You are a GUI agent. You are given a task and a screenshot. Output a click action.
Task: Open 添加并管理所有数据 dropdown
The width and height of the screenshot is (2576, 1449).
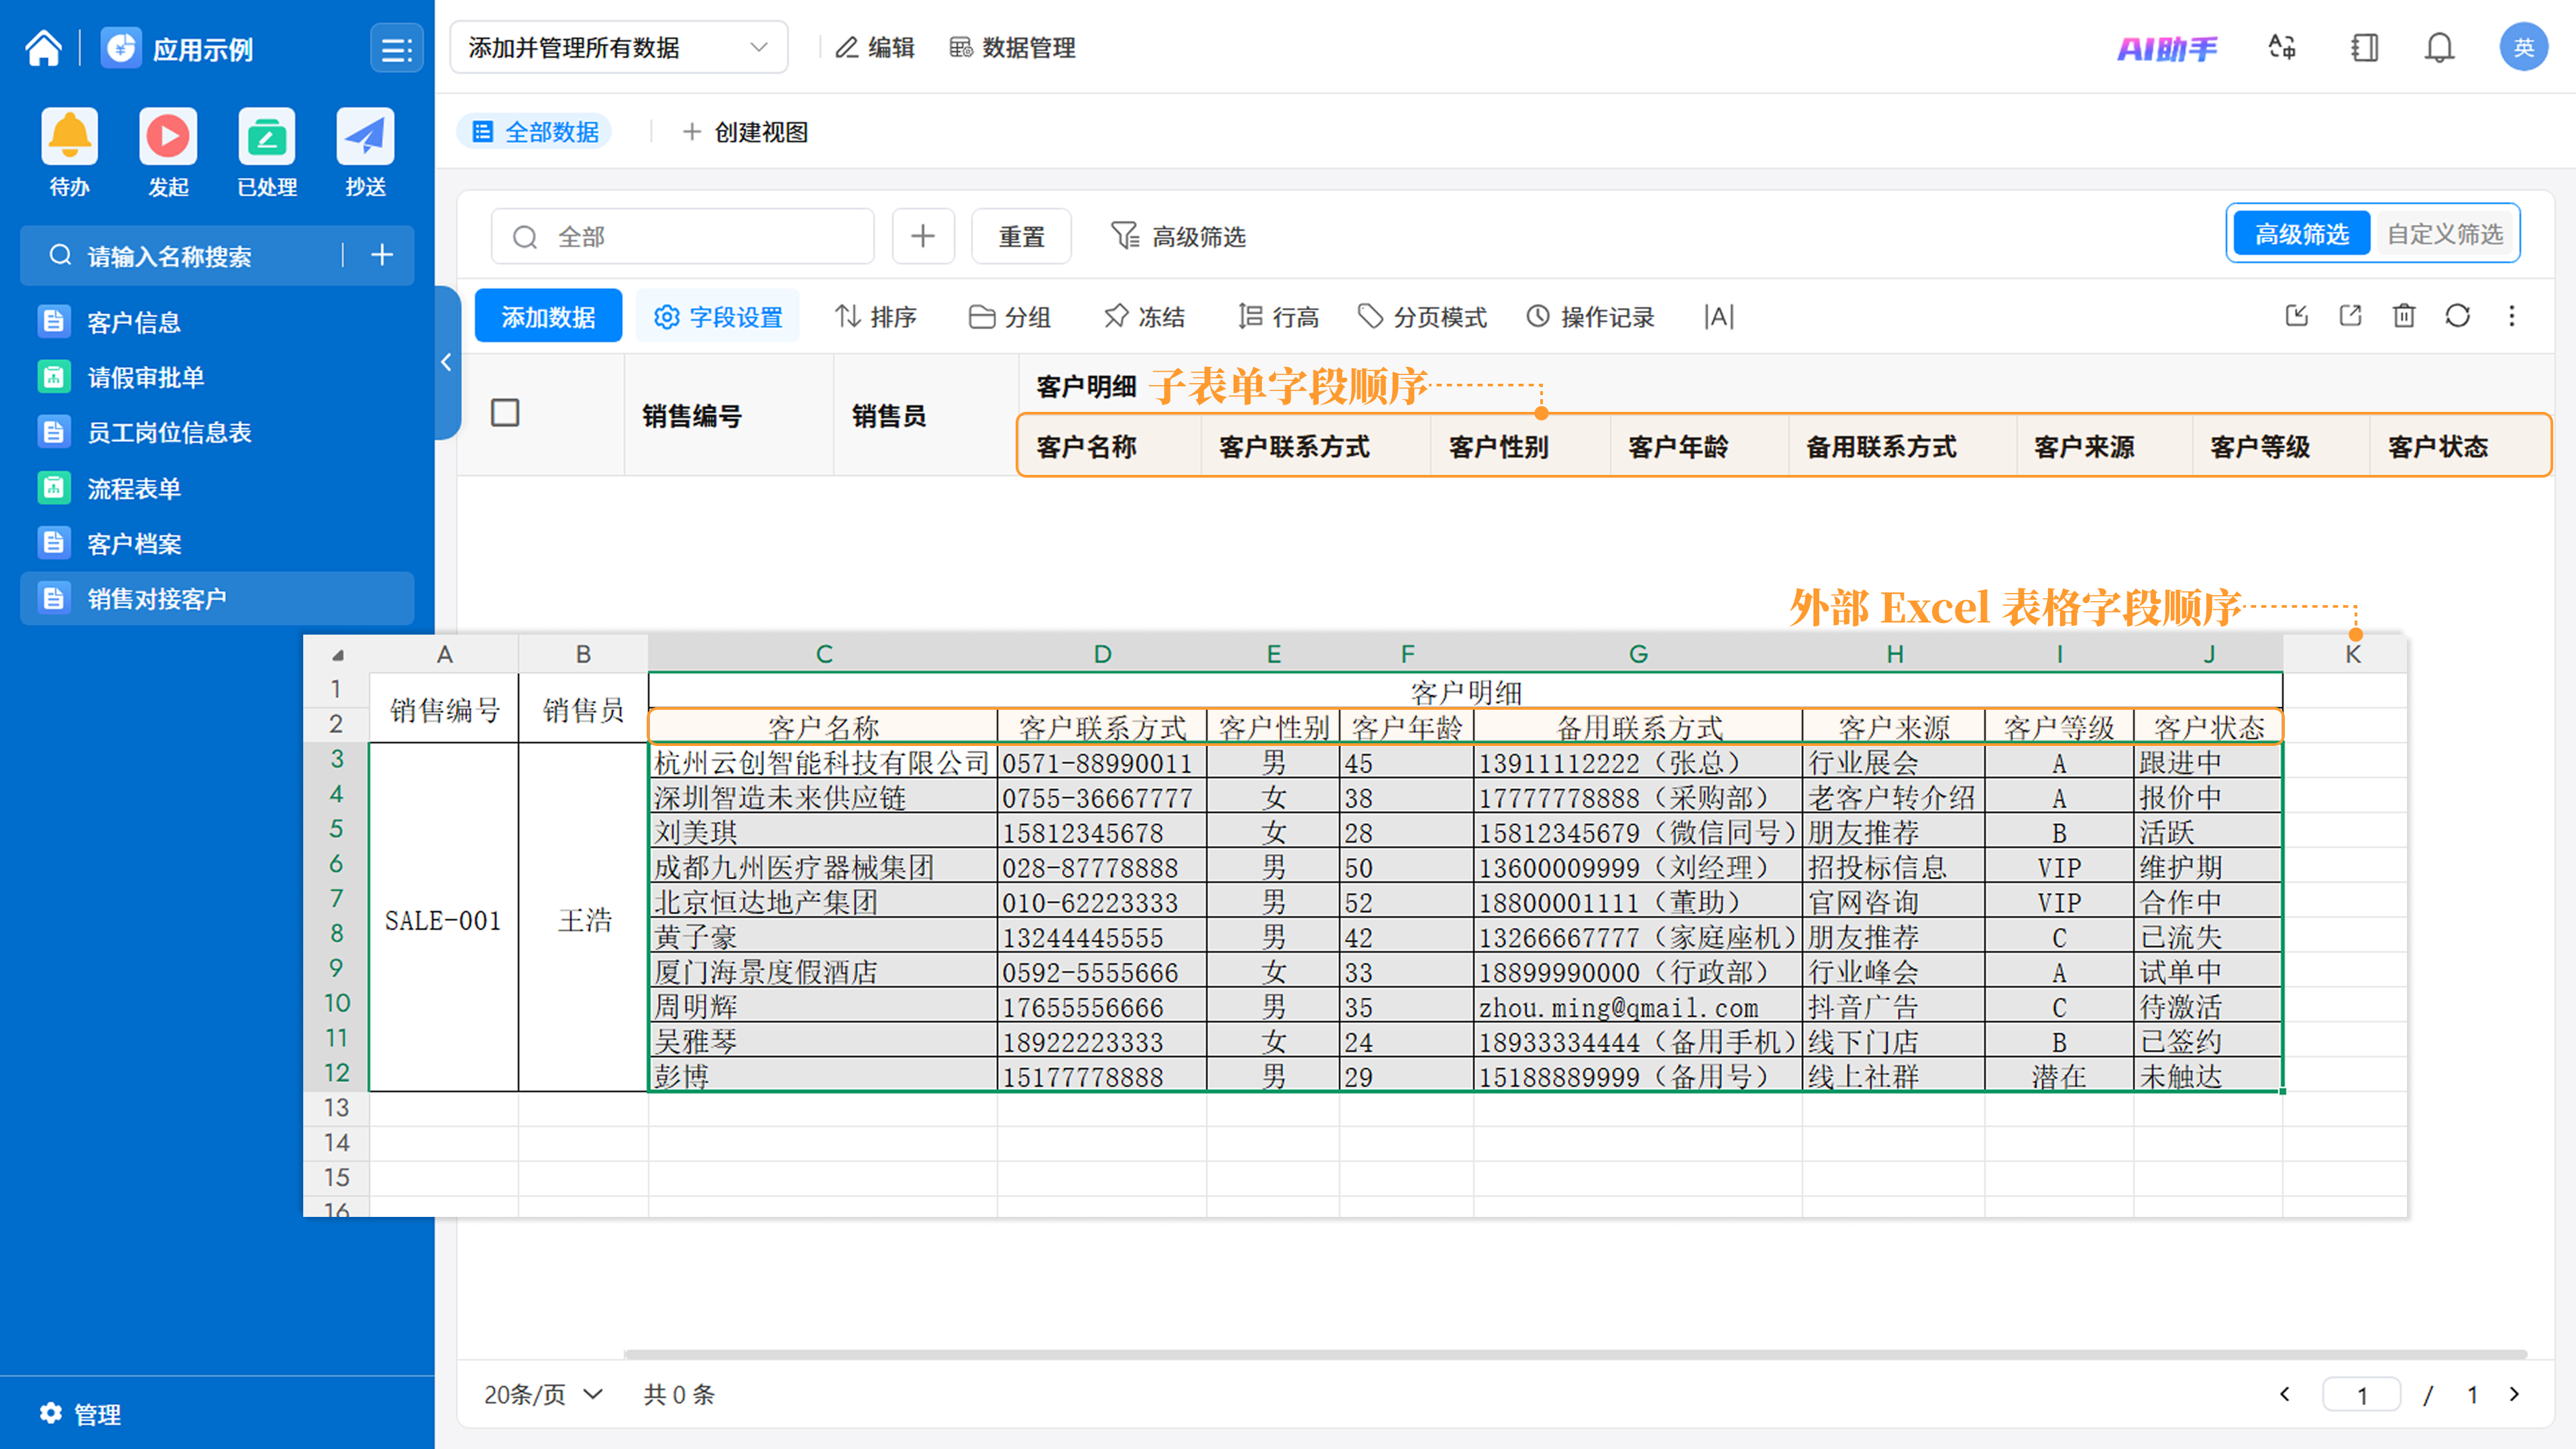tap(619, 47)
